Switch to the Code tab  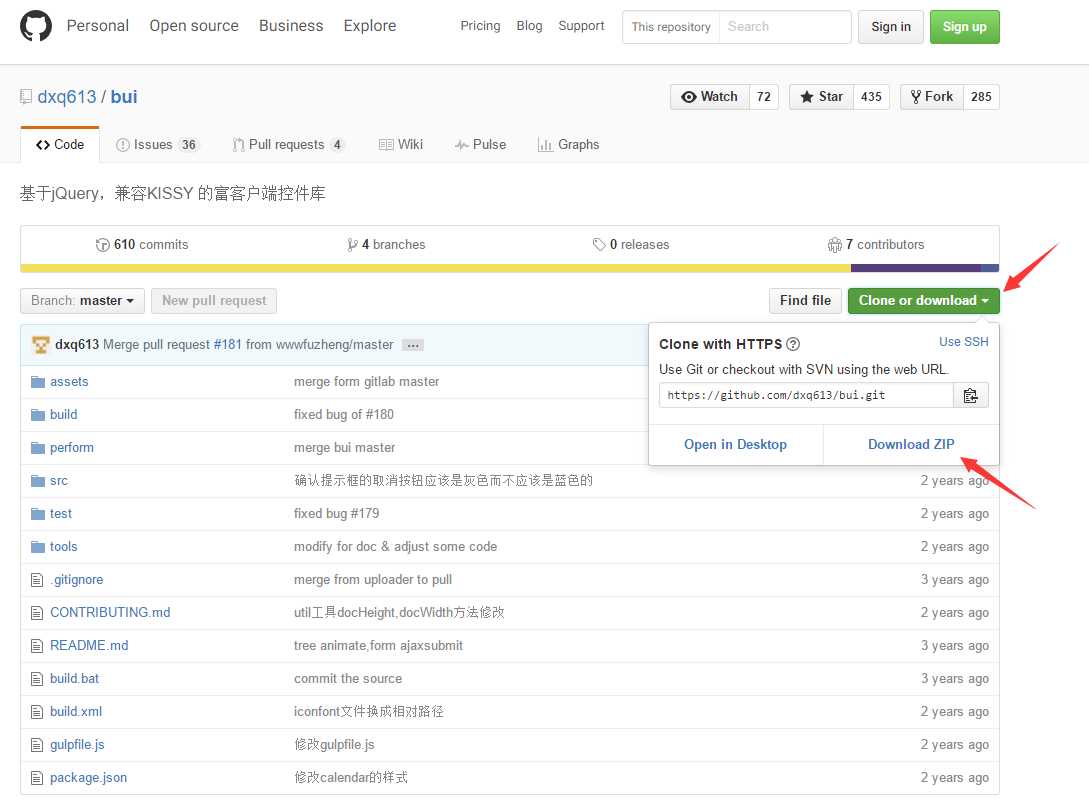click(60, 145)
